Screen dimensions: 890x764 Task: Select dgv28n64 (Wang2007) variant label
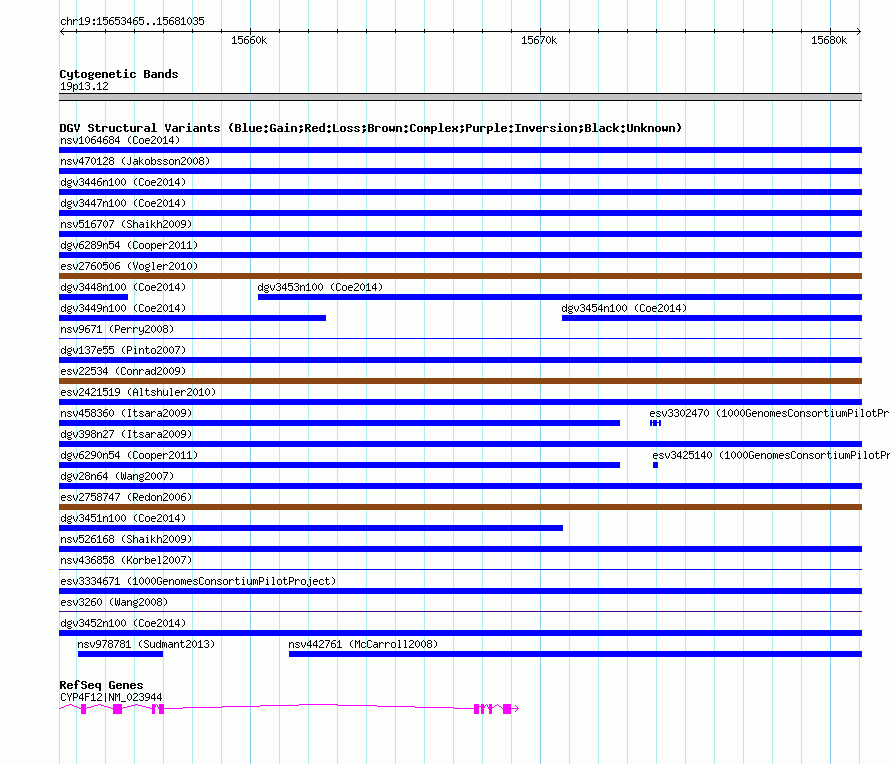coord(117,476)
